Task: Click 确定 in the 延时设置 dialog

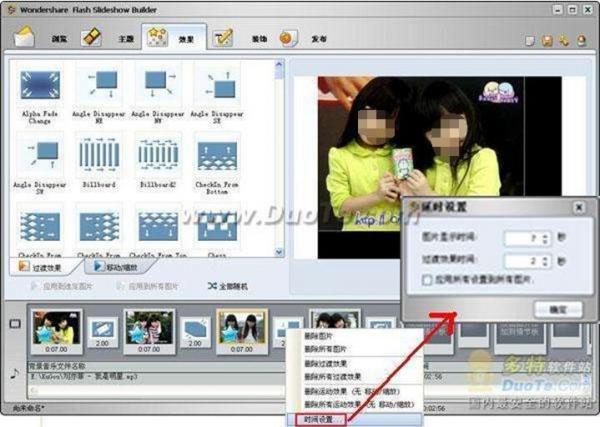Action: point(558,309)
